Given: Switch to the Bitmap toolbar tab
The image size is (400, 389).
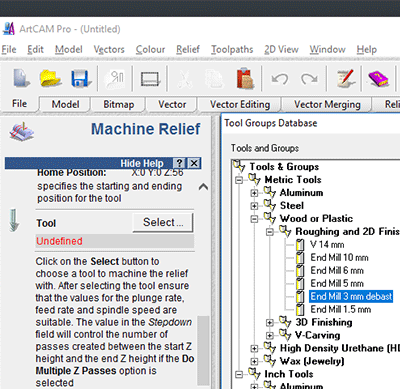Looking at the screenshot, I should [119, 104].
